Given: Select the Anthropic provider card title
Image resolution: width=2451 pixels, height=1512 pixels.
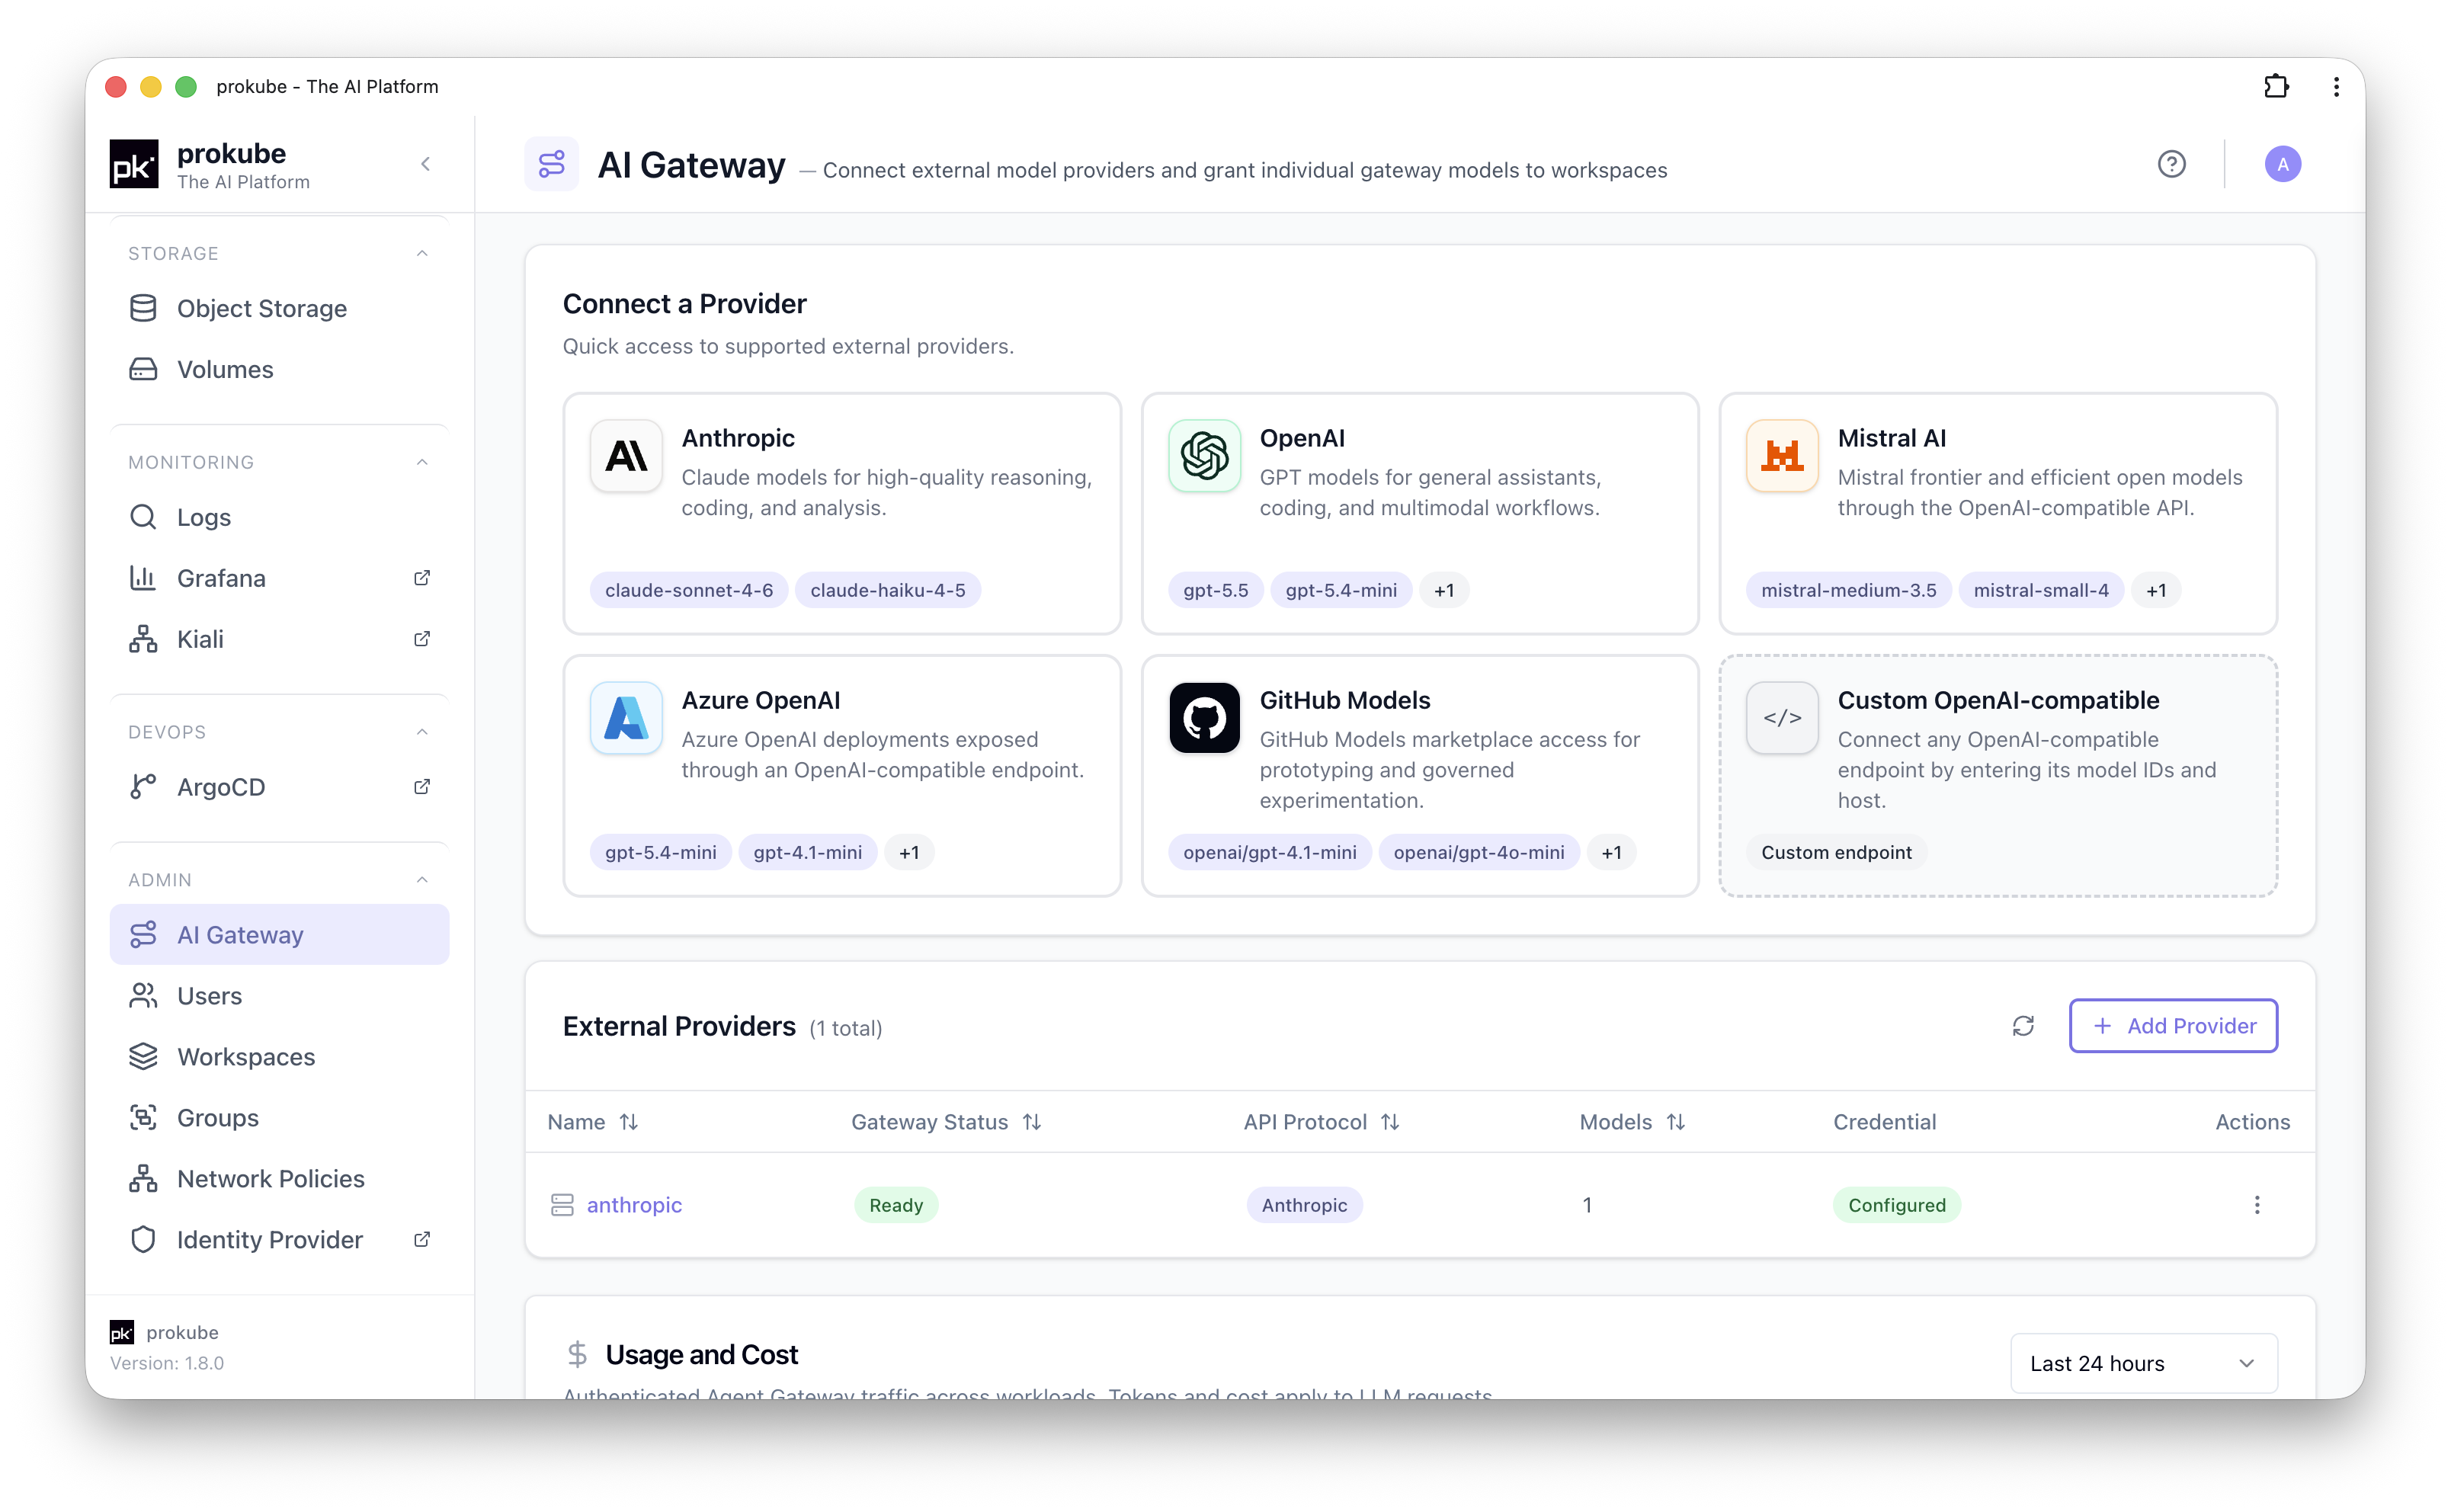Looking at the screenshot, I should click(x=738, y=439).
